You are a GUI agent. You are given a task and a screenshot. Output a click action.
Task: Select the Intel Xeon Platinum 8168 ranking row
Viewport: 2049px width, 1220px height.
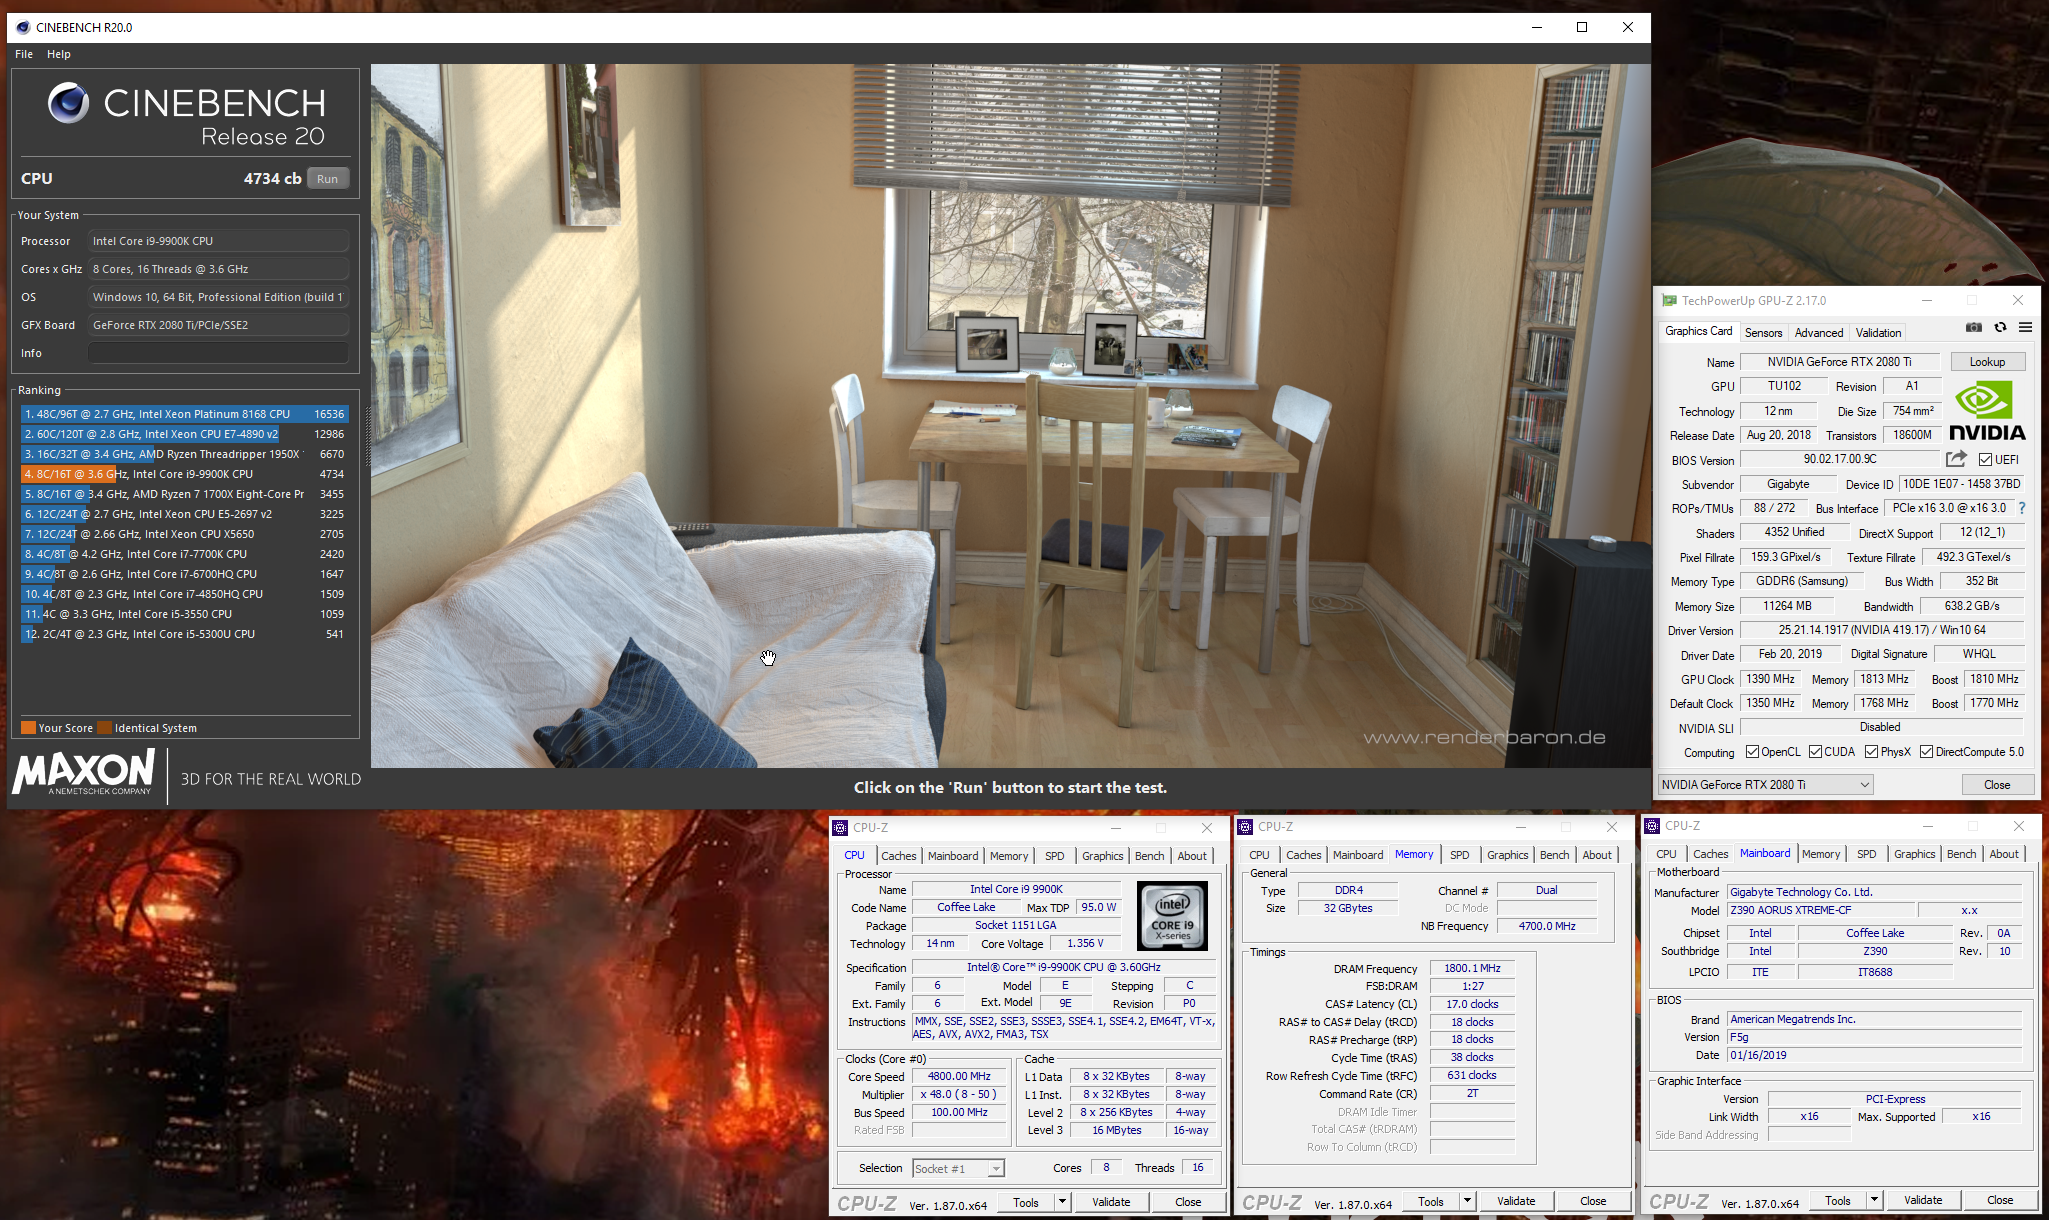click(184, 414)
